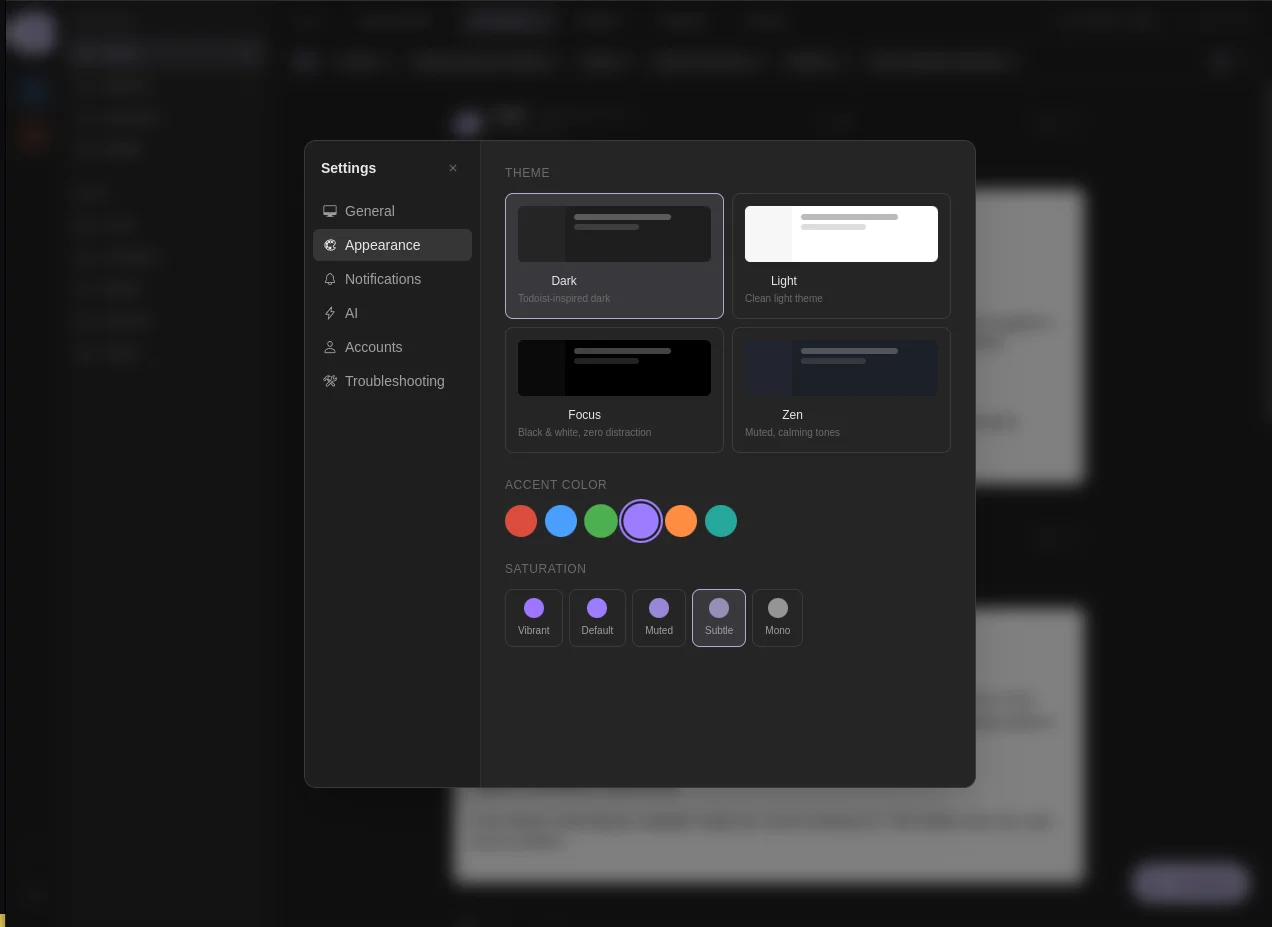Select the Default saturation level
Image resolution: width=1272 pixels, height=927 pixels.
click(x=597, y=617)
